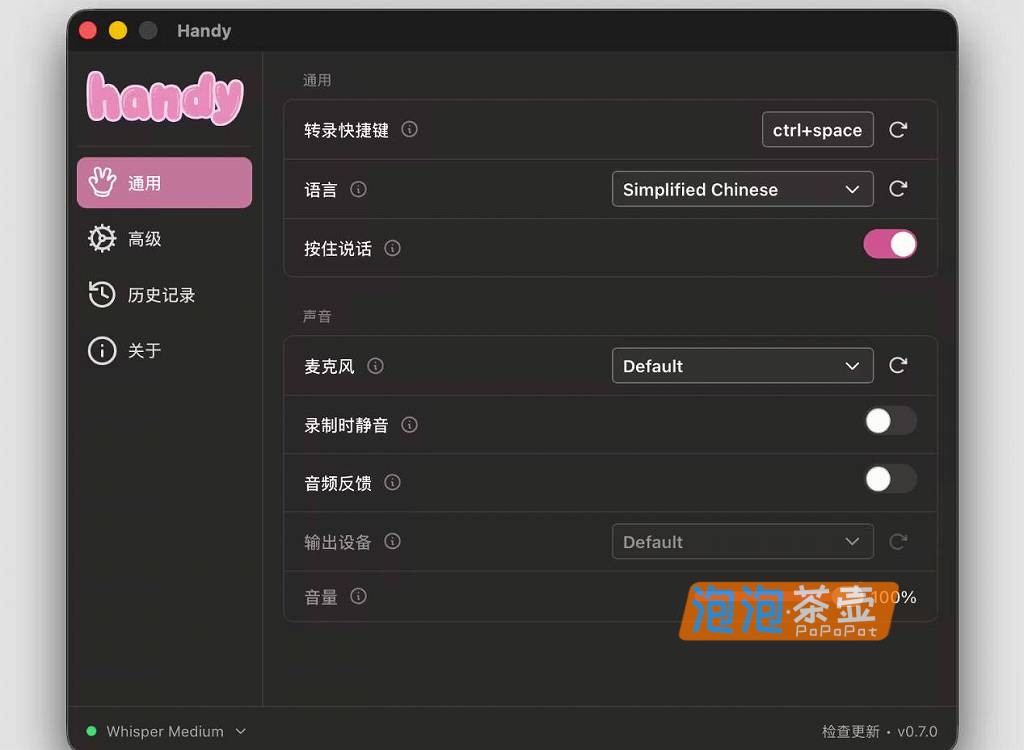Open 历史记录 from the sidebar

(x=163, y=294)
